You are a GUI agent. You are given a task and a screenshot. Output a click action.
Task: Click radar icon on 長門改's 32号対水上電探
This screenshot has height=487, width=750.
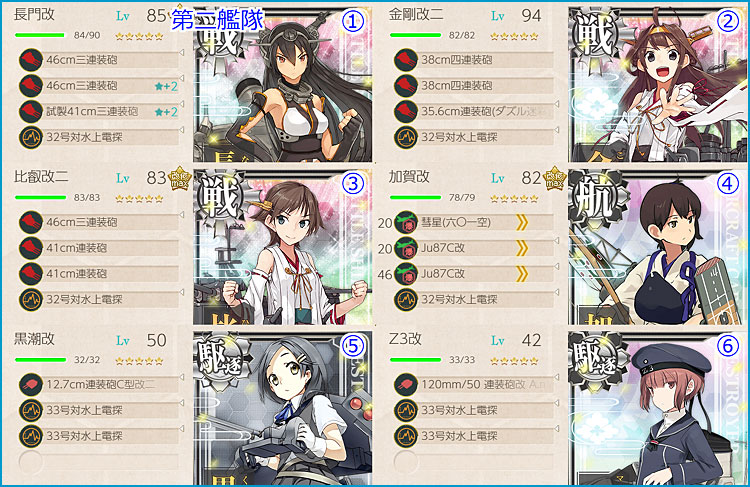[31, 137]
